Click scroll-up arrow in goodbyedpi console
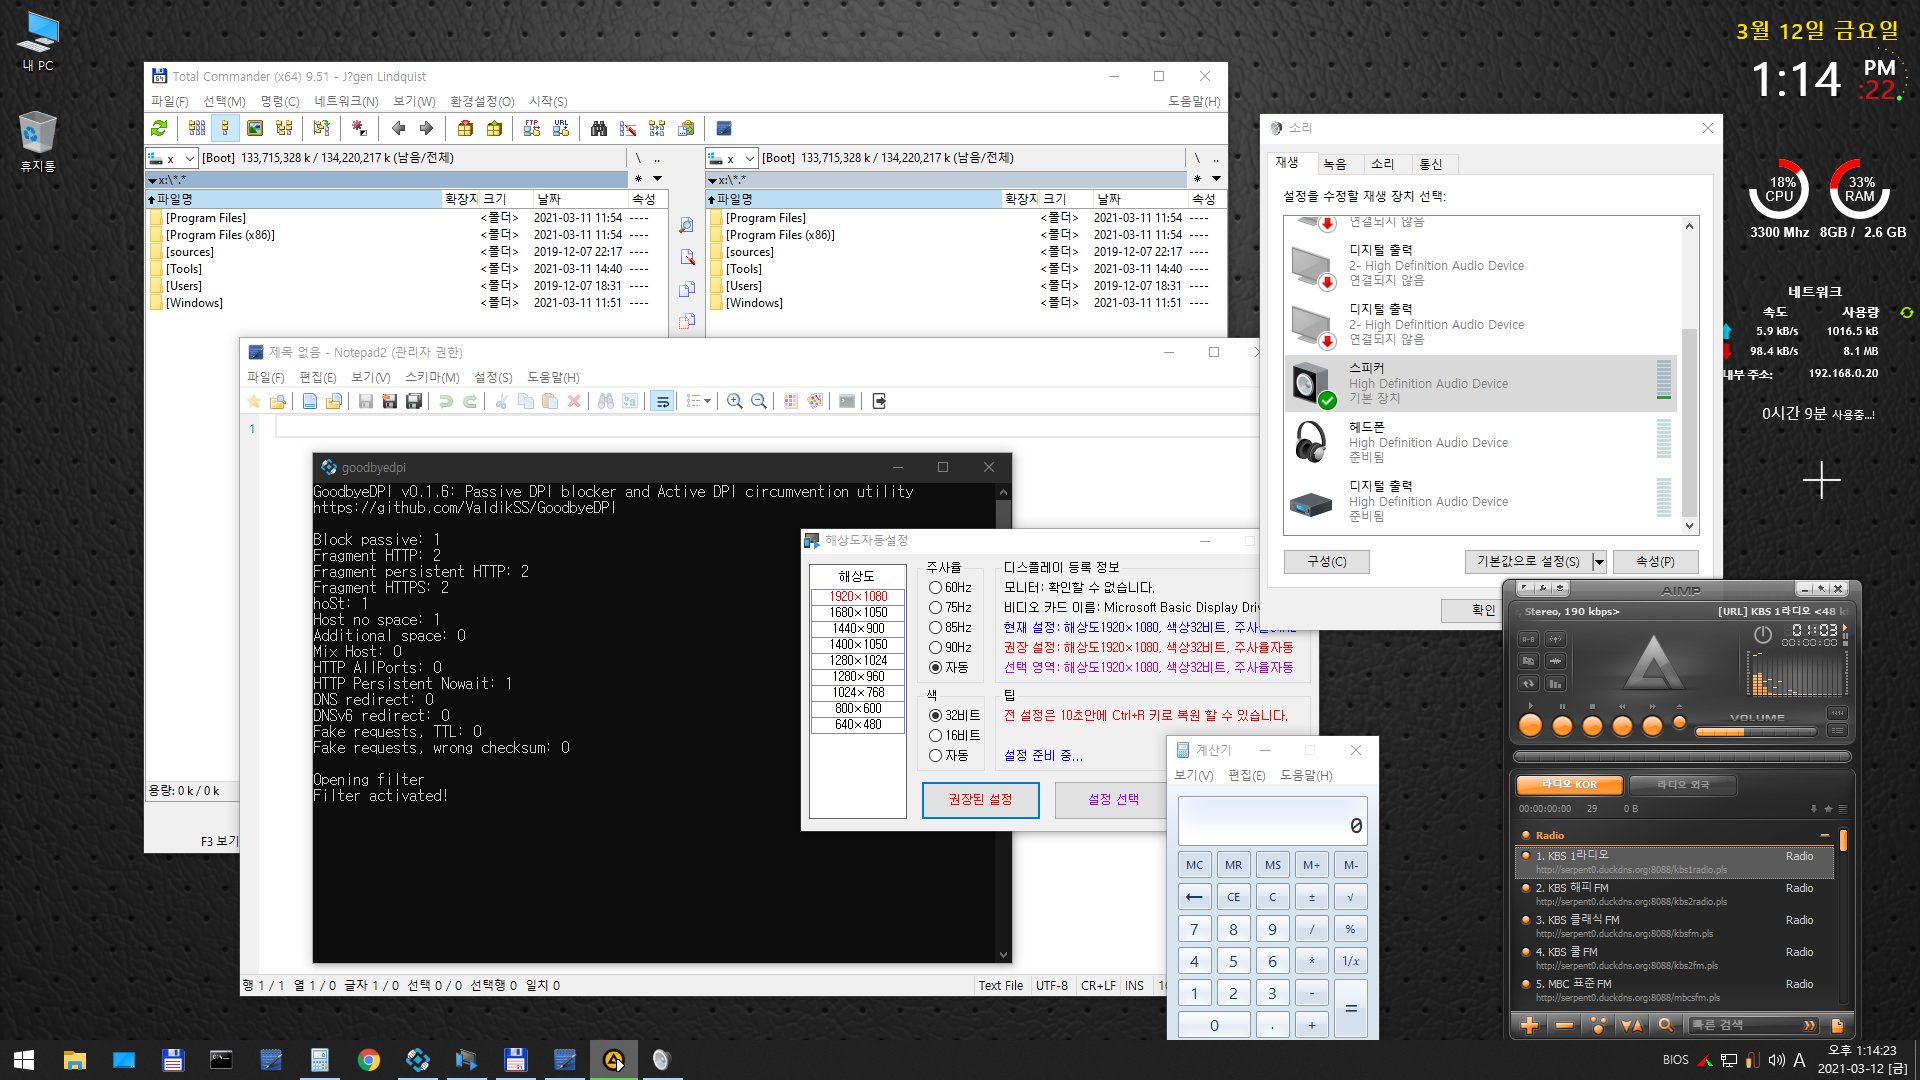Viewport: 1920px width, 1080px height. tap(1003, 492)
